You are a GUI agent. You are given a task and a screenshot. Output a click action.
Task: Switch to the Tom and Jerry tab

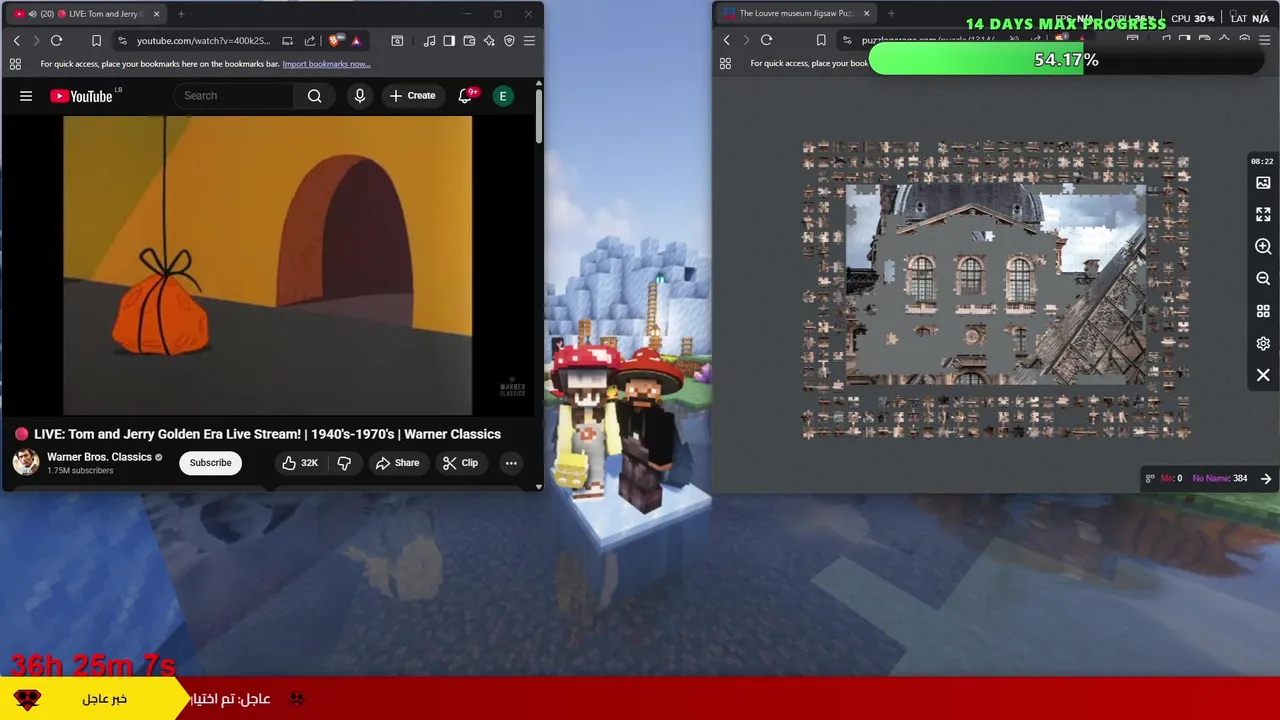pos(85,14)
